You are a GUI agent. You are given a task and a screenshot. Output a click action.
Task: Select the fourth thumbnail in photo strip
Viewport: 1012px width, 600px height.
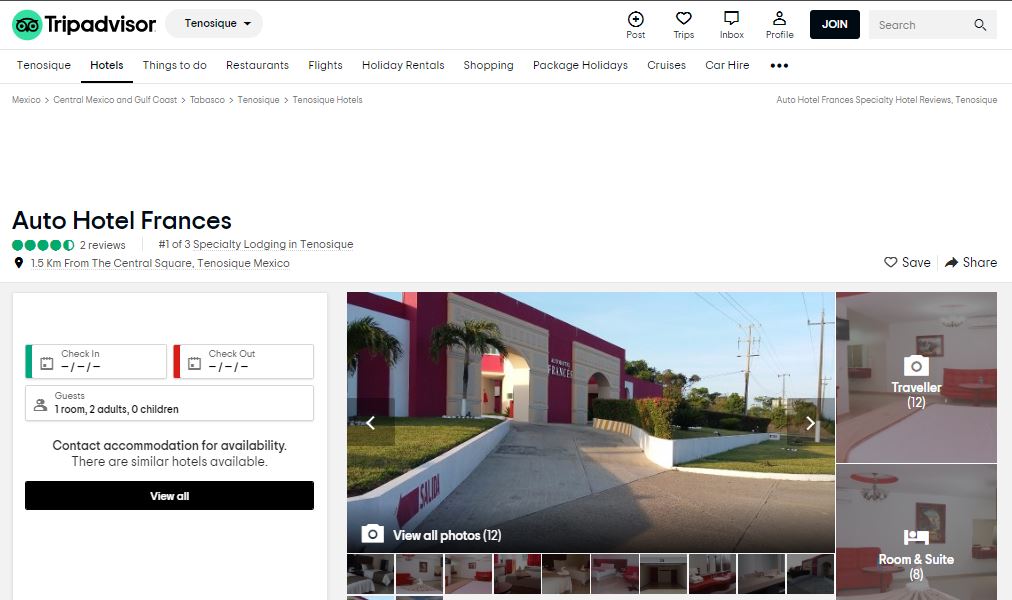[518, 574]
